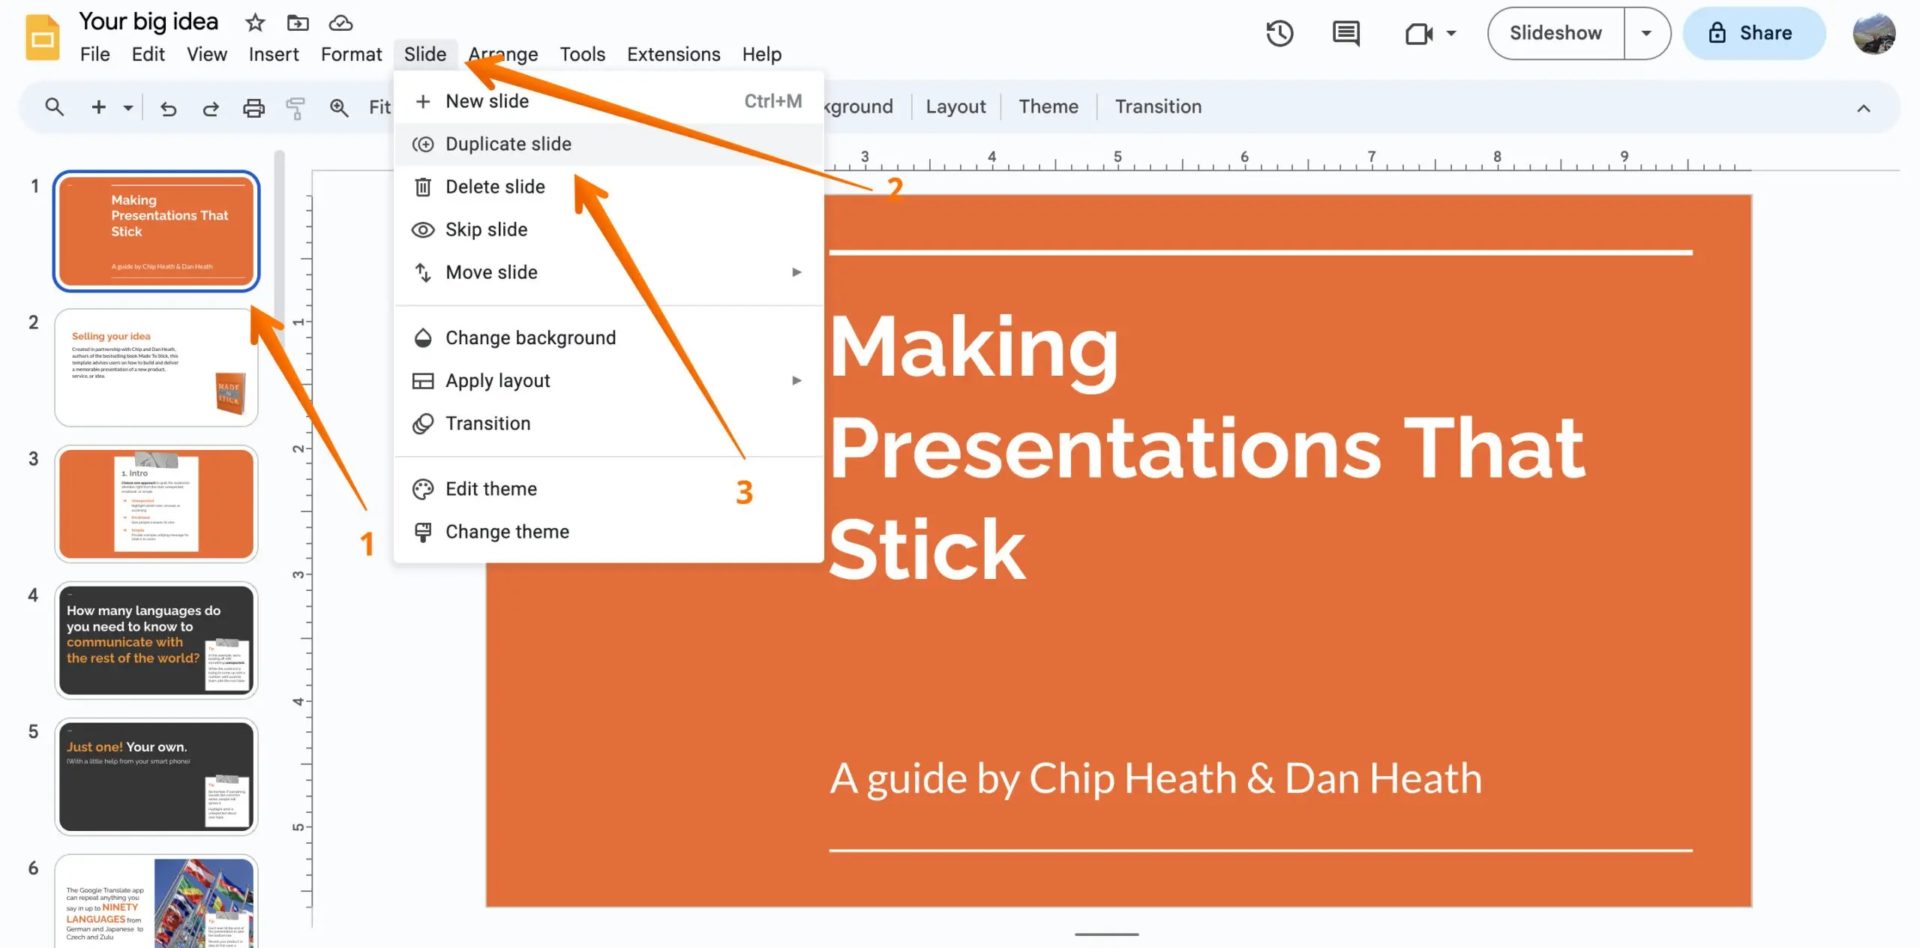Open version history via the clock icon

(x=1279, y=33)
